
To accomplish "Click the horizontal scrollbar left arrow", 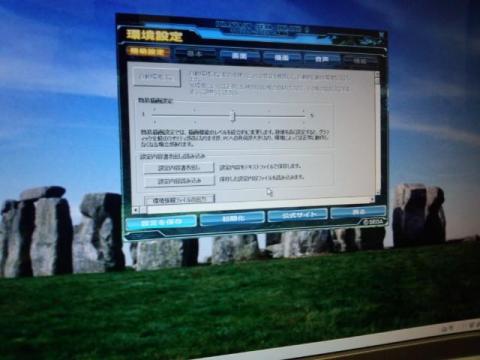I will [x=135, y=210].
